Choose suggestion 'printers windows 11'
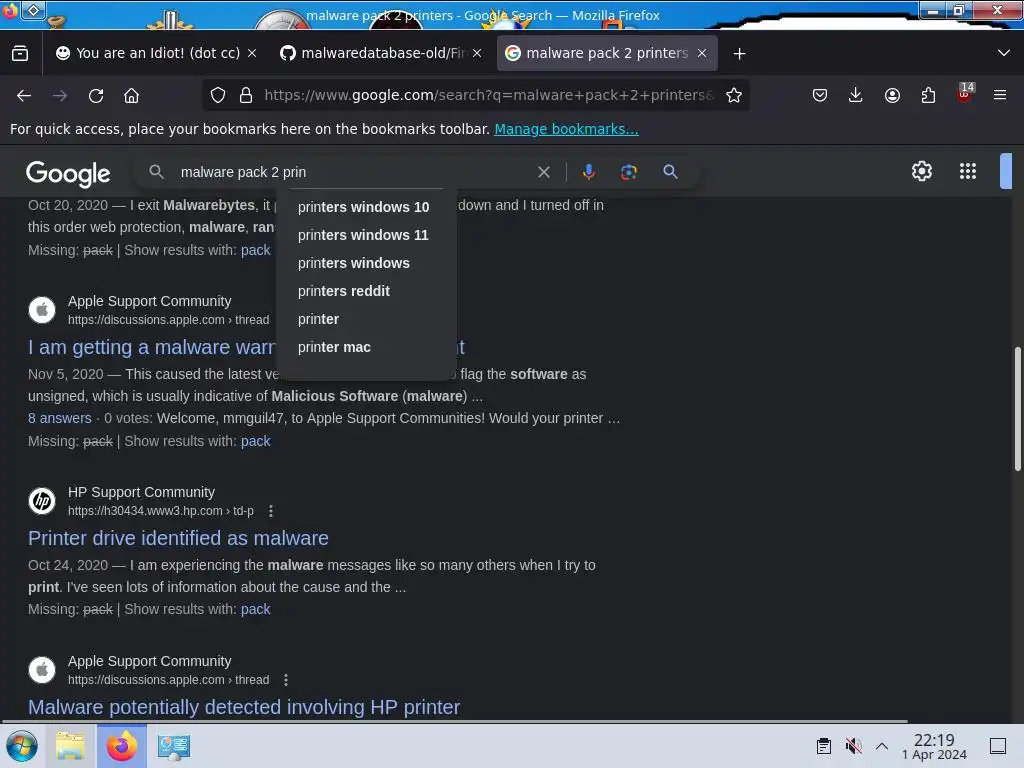 366,235
